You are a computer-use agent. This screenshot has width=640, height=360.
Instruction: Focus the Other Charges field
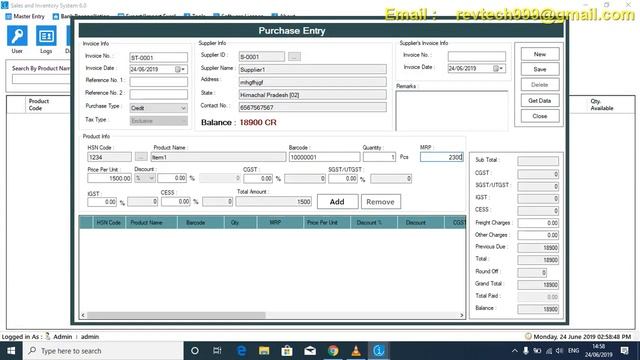click(x=538, y=235)
